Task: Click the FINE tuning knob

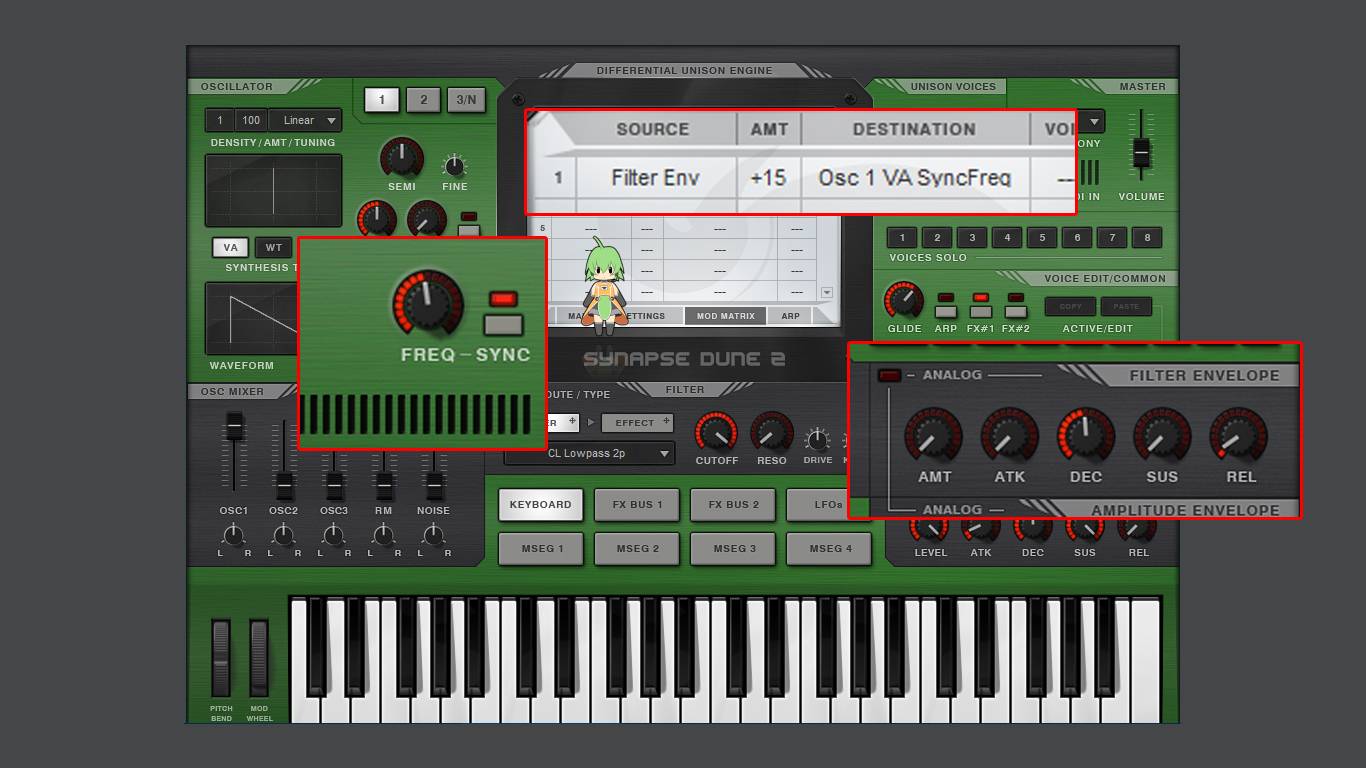Action: point(454,165)
